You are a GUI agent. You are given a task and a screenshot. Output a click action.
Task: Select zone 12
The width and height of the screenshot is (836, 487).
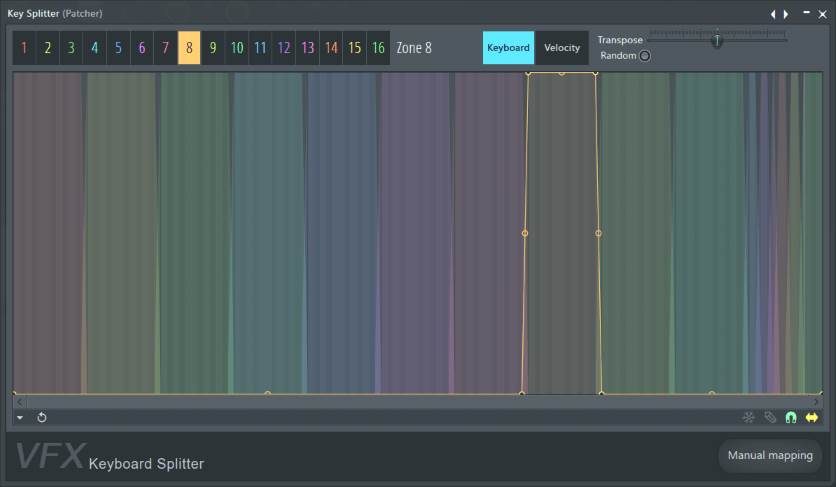[283, 48]
